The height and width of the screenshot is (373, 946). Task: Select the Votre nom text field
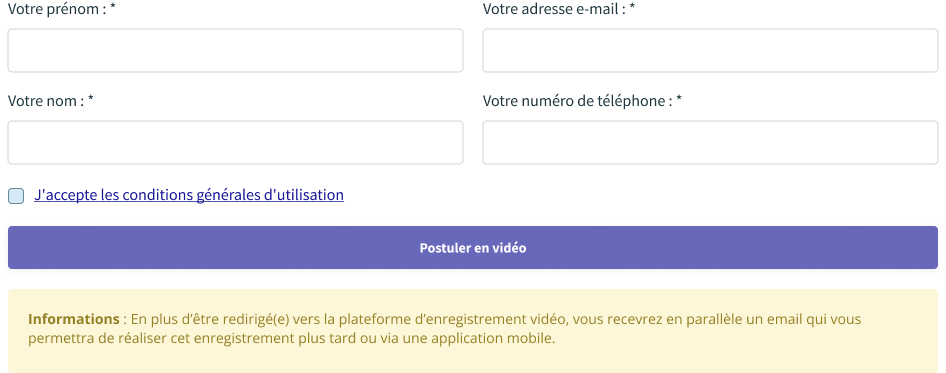point(235,142)
